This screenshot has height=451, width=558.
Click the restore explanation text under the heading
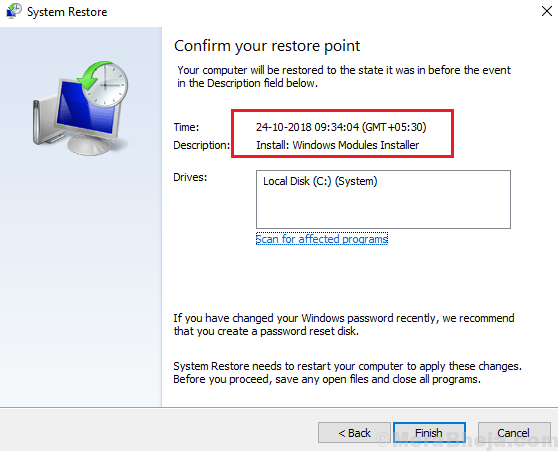pyautogui.click(x=344, y=77)
